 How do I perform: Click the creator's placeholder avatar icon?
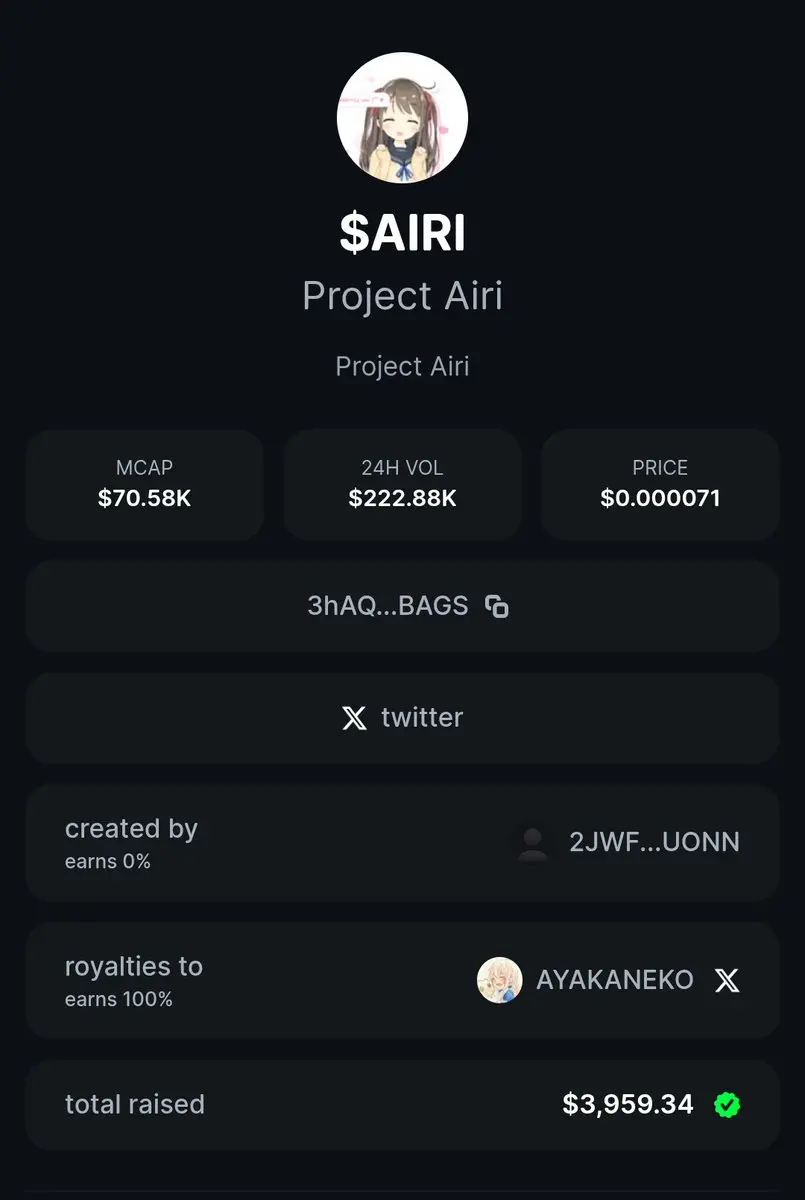tap(533, 843)
